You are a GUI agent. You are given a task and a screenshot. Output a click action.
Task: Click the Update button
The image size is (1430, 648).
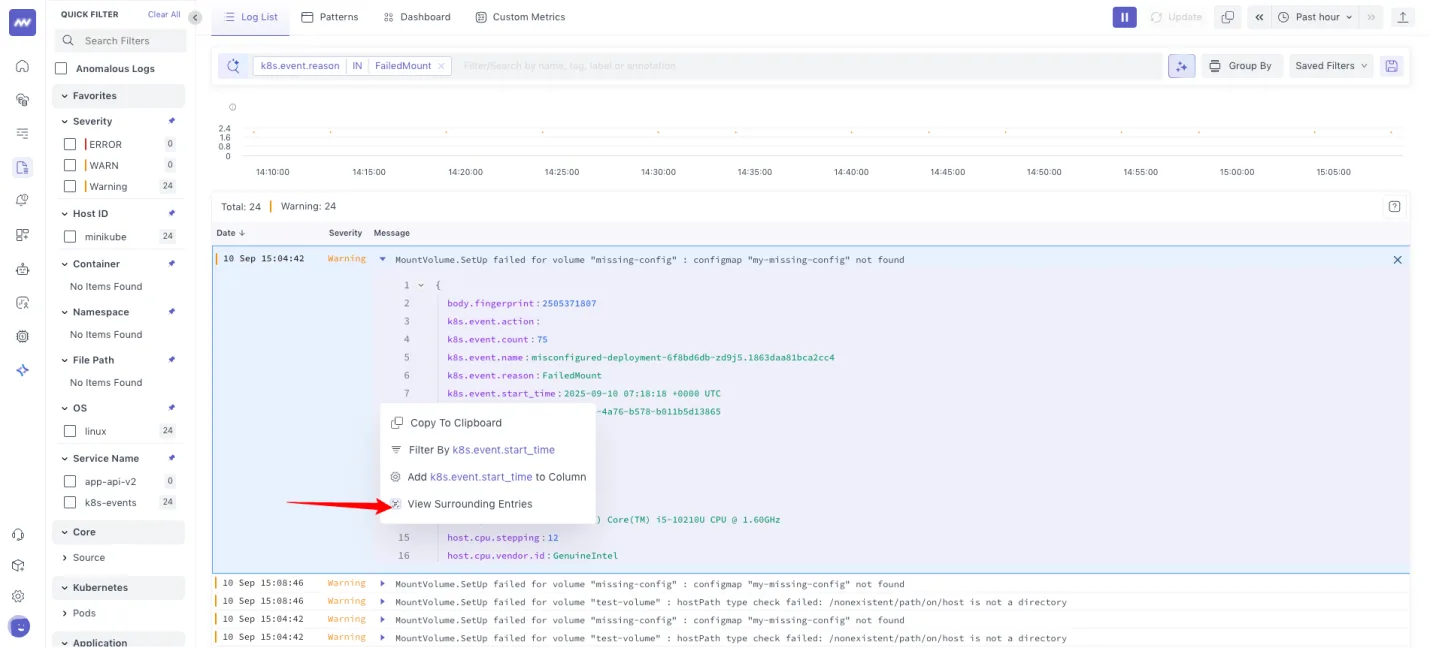pos(1176,17)
